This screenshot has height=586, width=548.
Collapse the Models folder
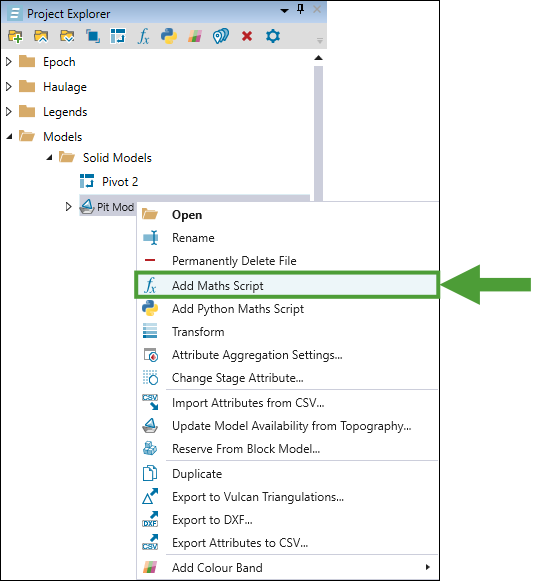click(9, 137)
